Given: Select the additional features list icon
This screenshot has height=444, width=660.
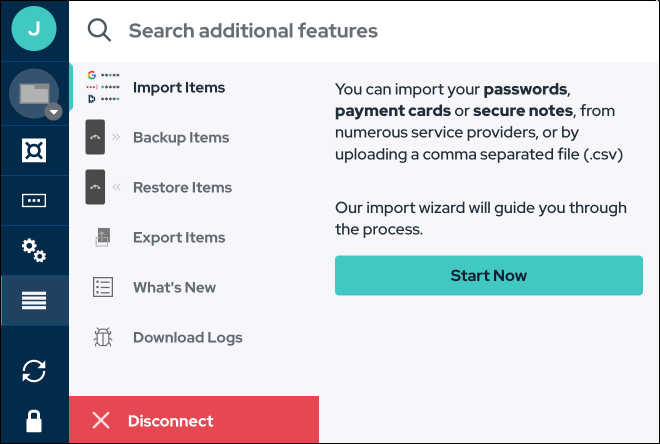Looking at the screenshot, I should pos(34,300).
